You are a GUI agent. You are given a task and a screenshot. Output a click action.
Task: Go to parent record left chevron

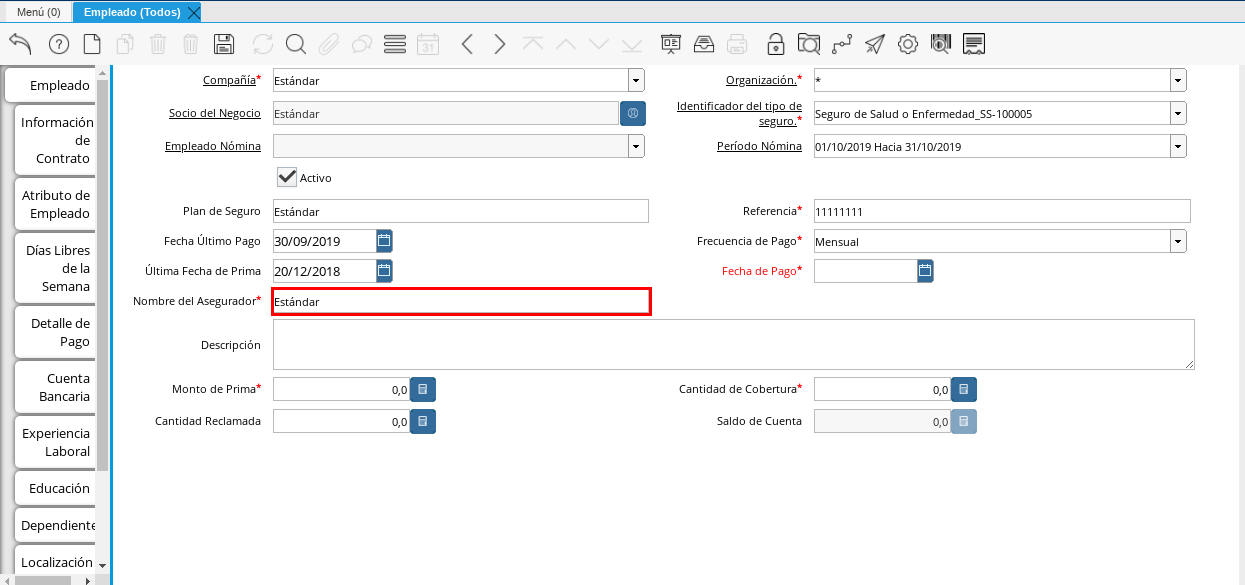click(x=467, y=44)
